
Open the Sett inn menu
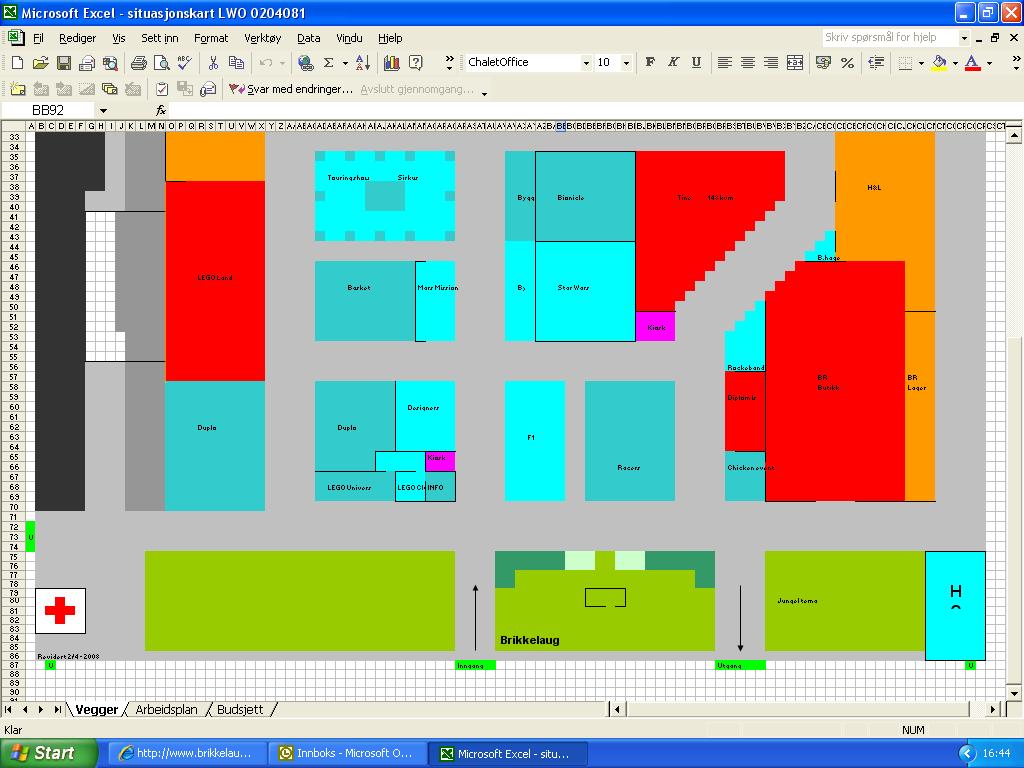click(x=160, y=38)
